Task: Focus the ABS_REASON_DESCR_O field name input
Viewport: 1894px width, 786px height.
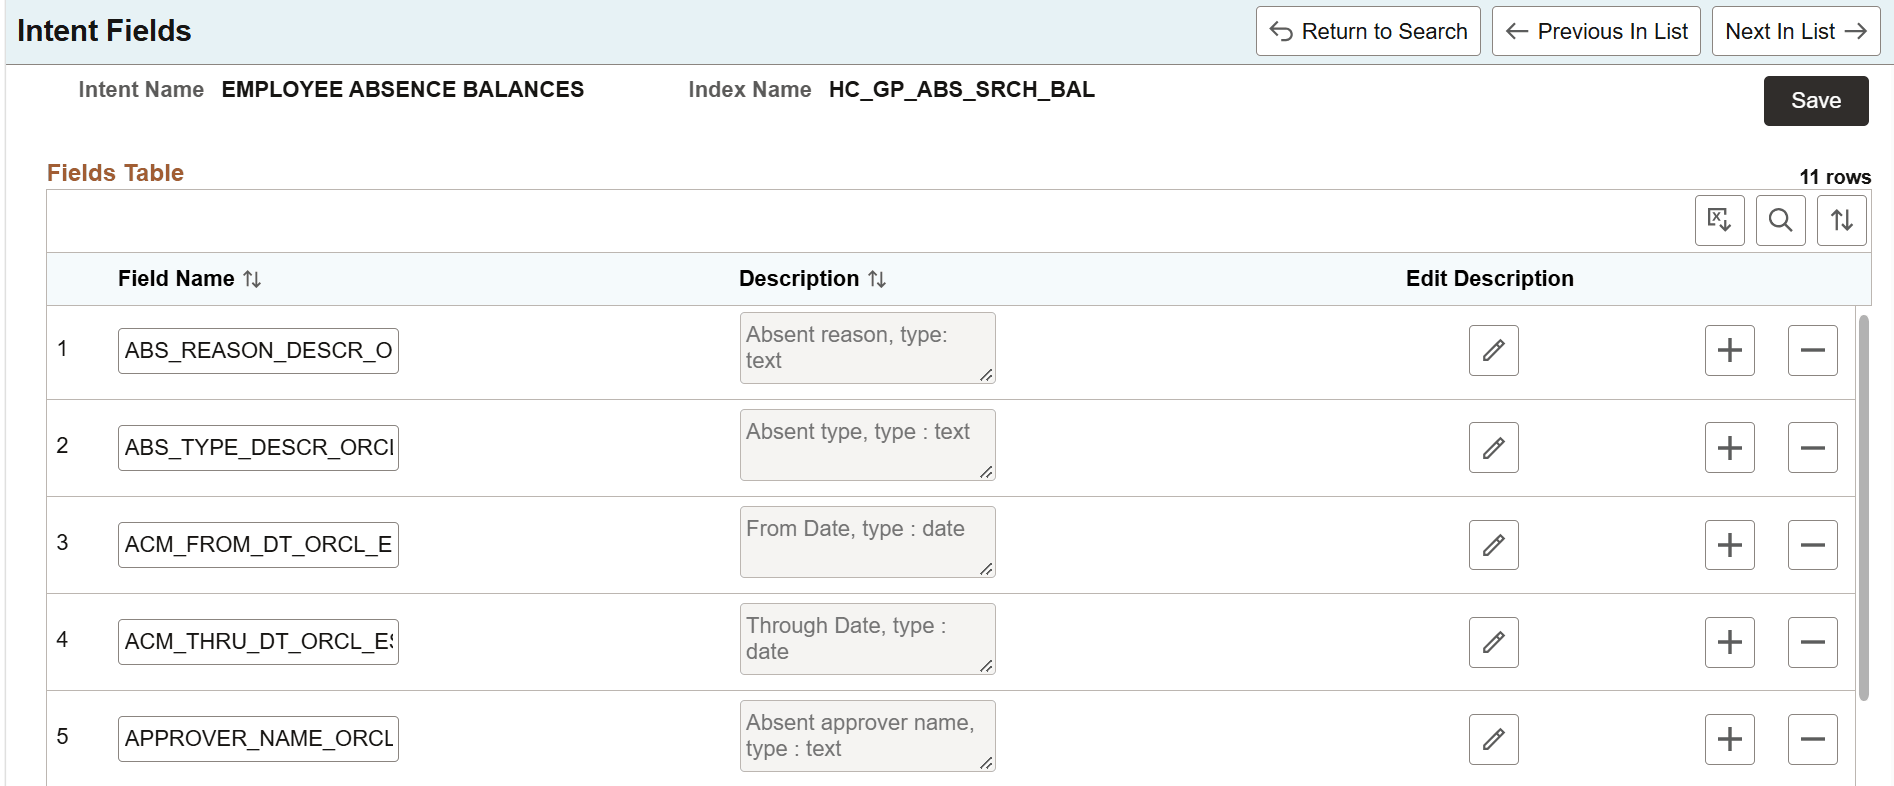Action: 258,351
